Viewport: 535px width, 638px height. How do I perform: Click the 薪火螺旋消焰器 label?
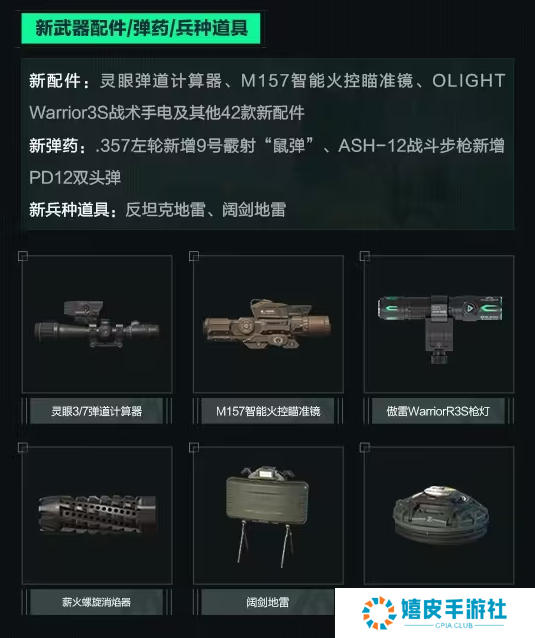point(96,602)
